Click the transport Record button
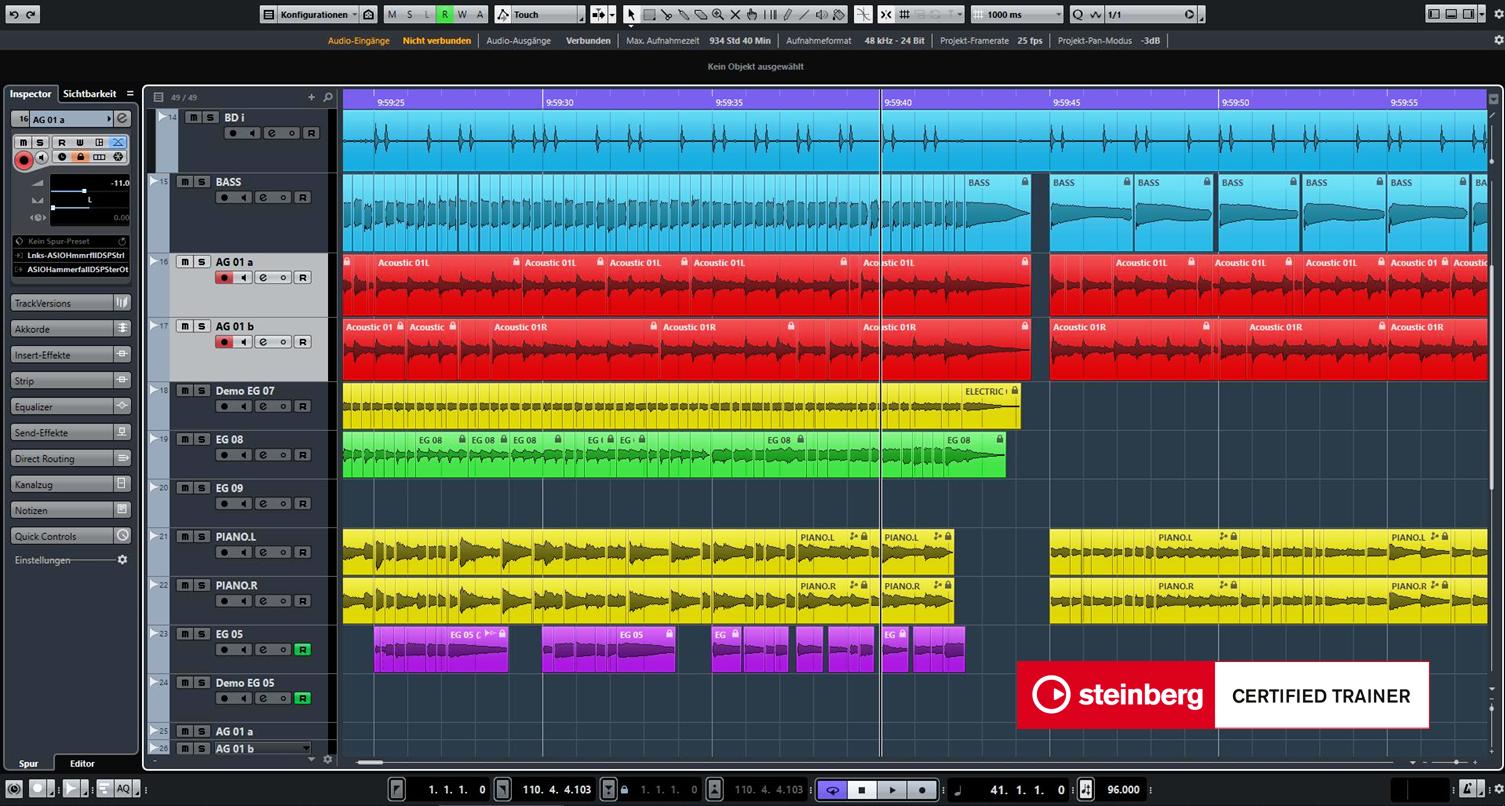Screen dimensions: 1505x806 click(923, 789)
